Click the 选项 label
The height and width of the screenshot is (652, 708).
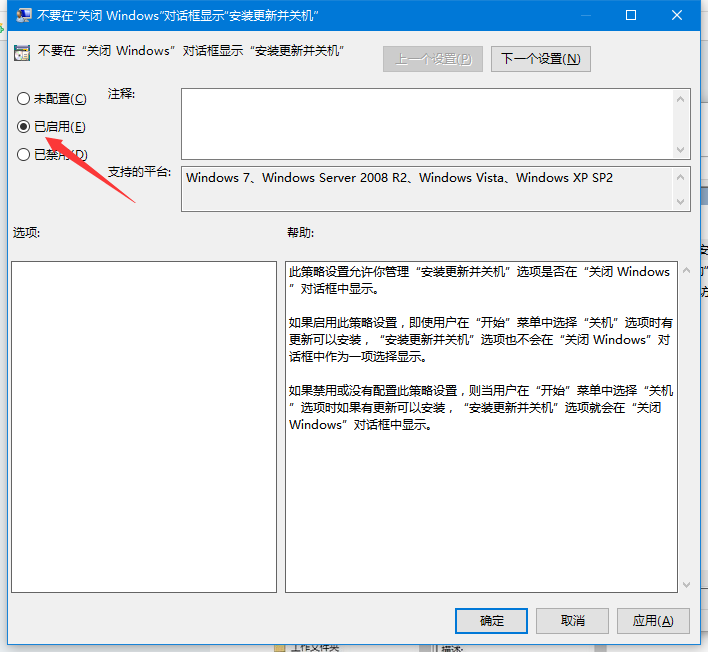(27, 233)
